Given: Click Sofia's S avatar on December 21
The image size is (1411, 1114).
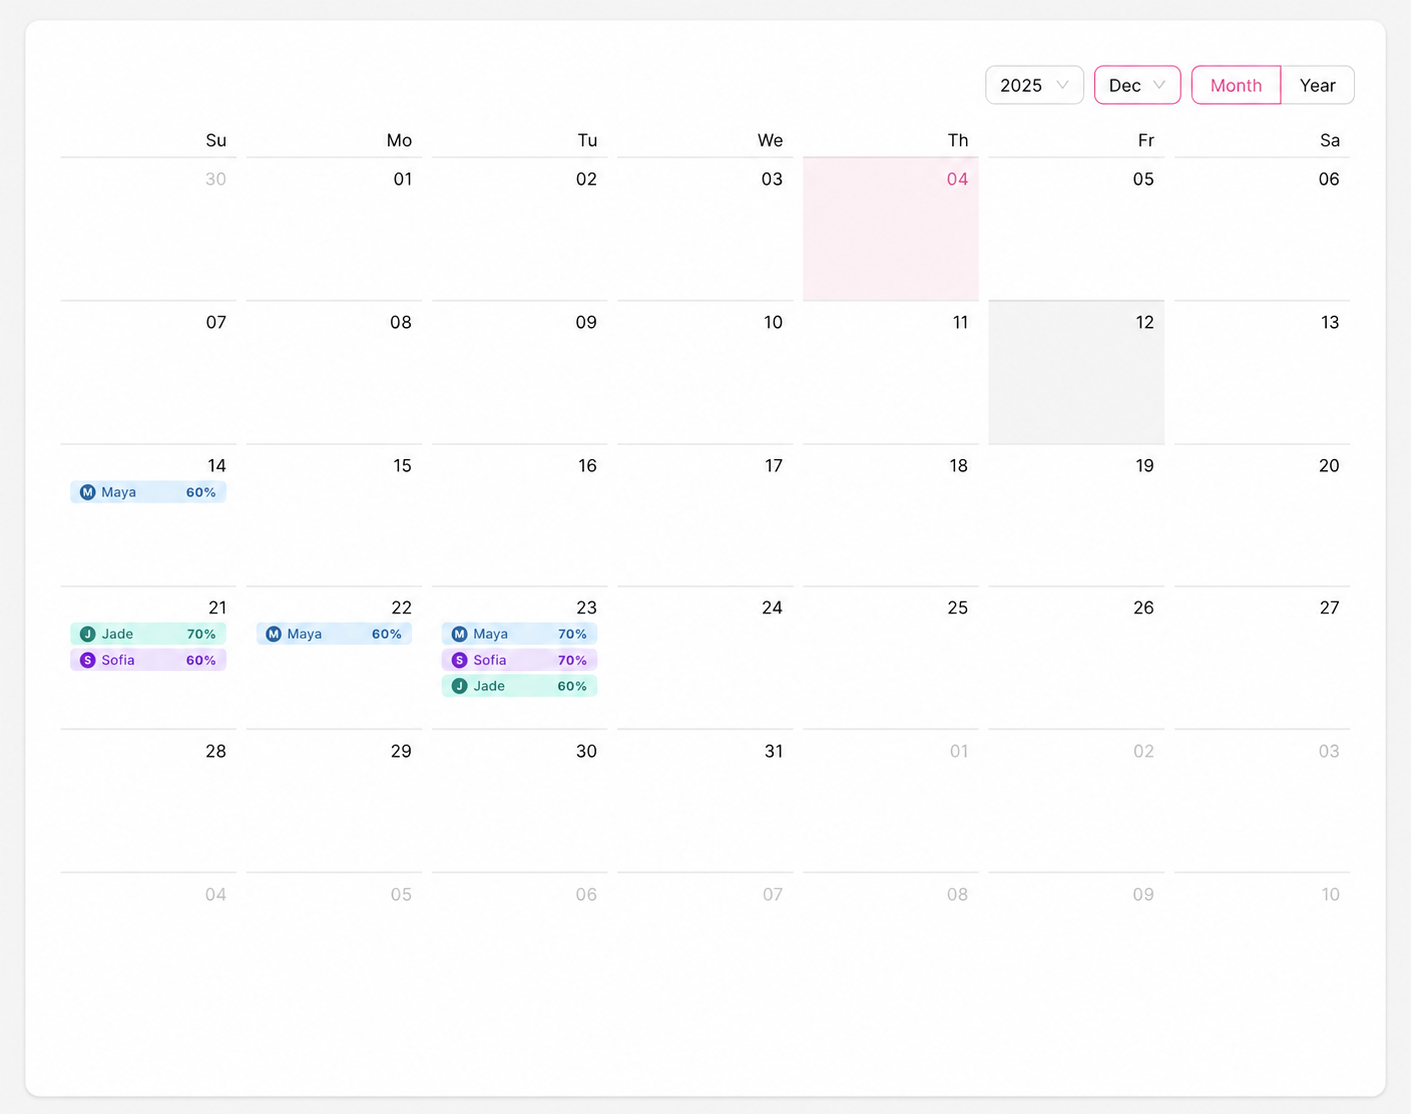Looking at the screenshot, I should [88, 660].
